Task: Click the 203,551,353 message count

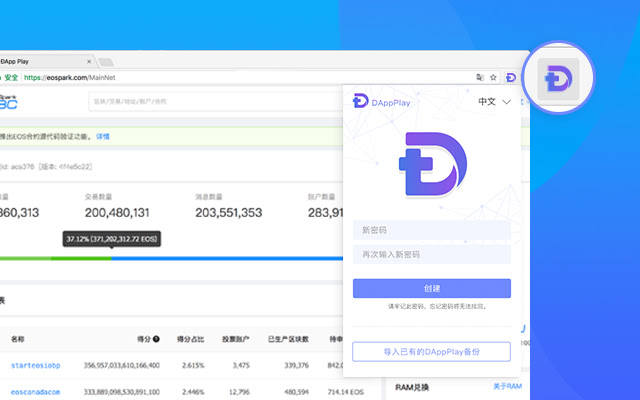Action: 229,213
